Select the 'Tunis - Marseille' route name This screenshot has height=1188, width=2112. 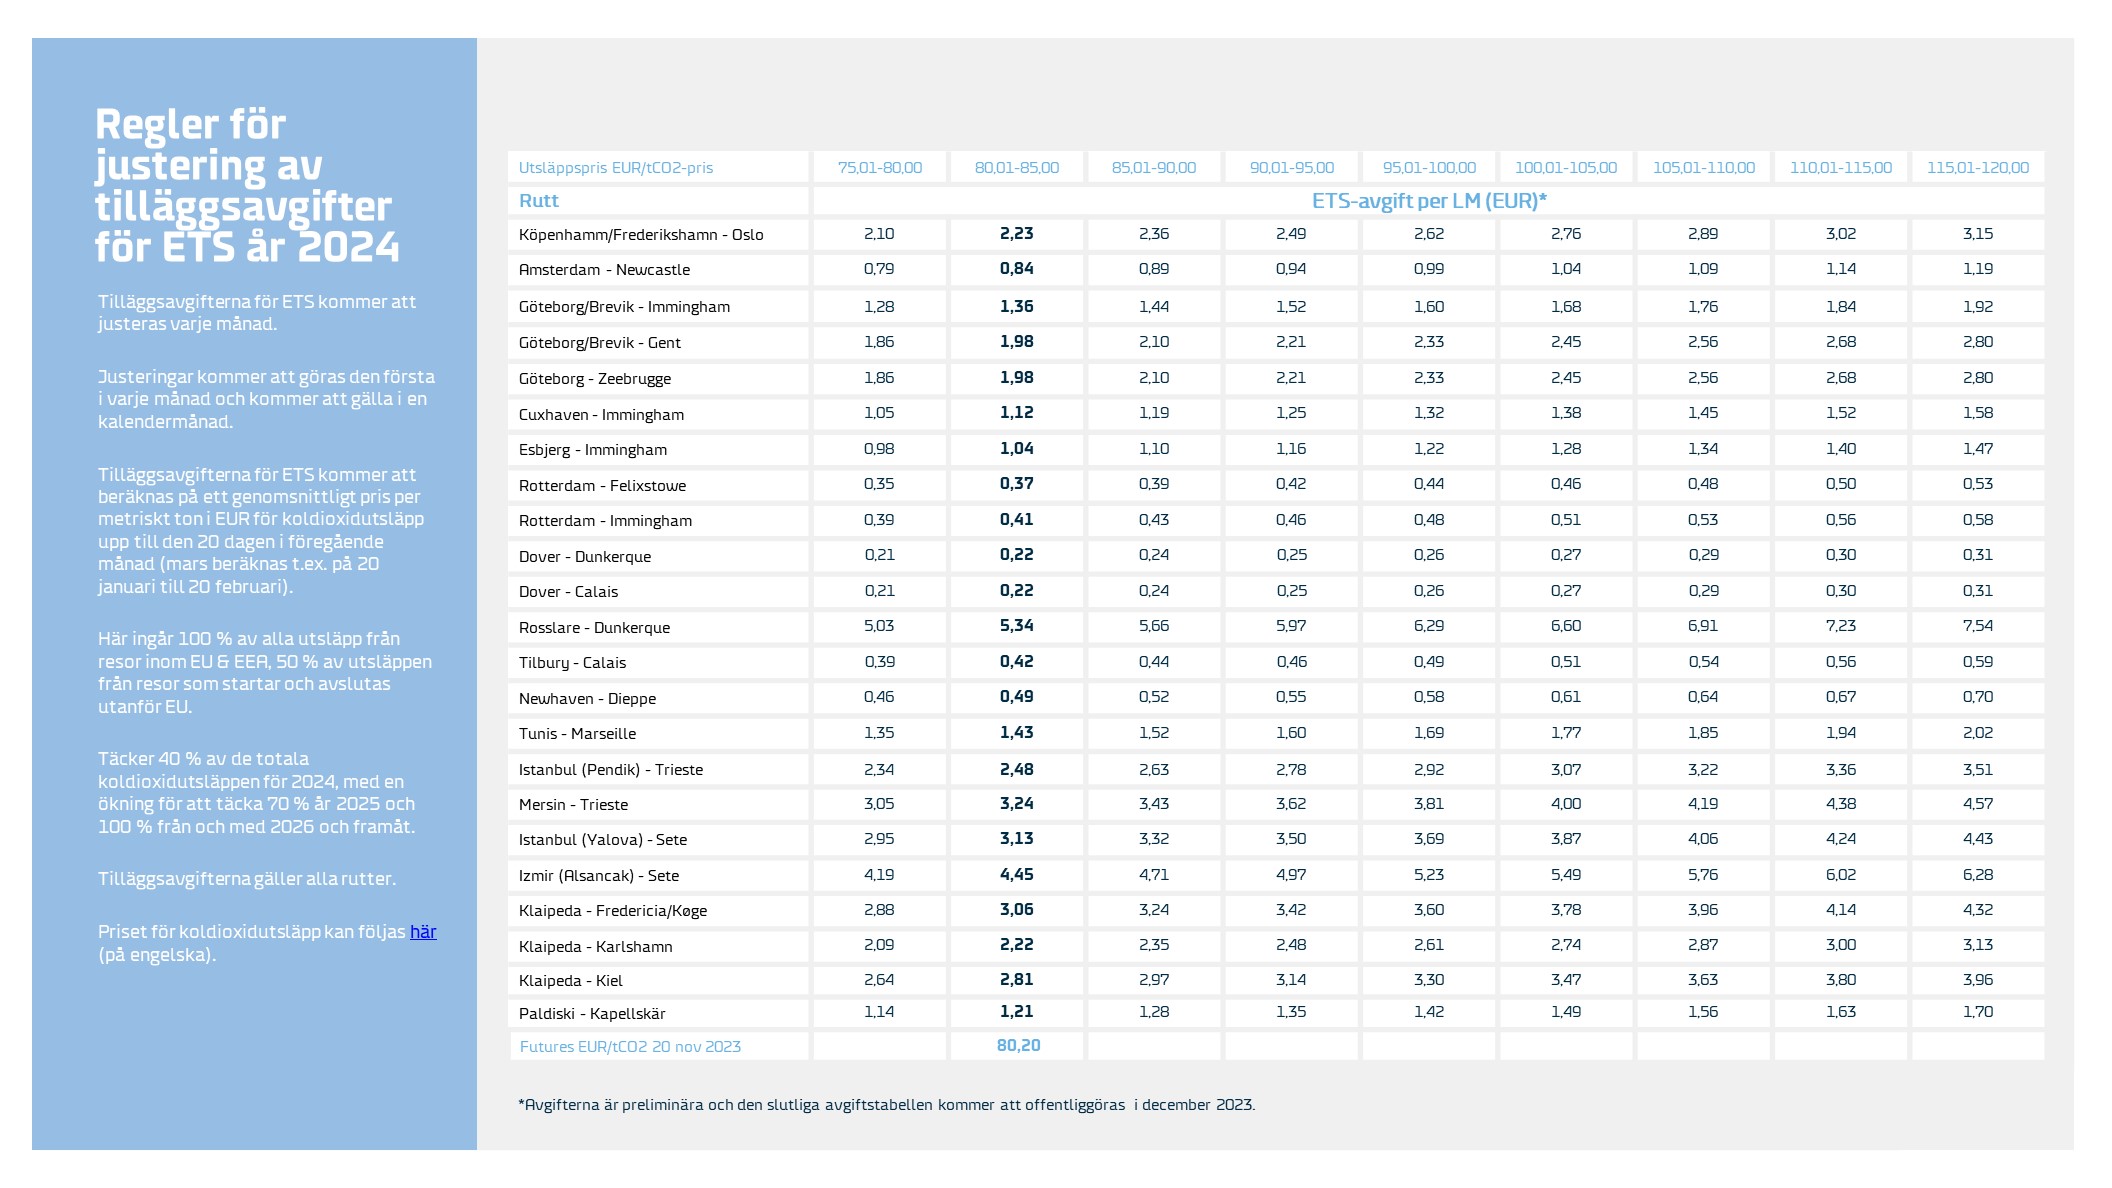(x=577, y=734)
